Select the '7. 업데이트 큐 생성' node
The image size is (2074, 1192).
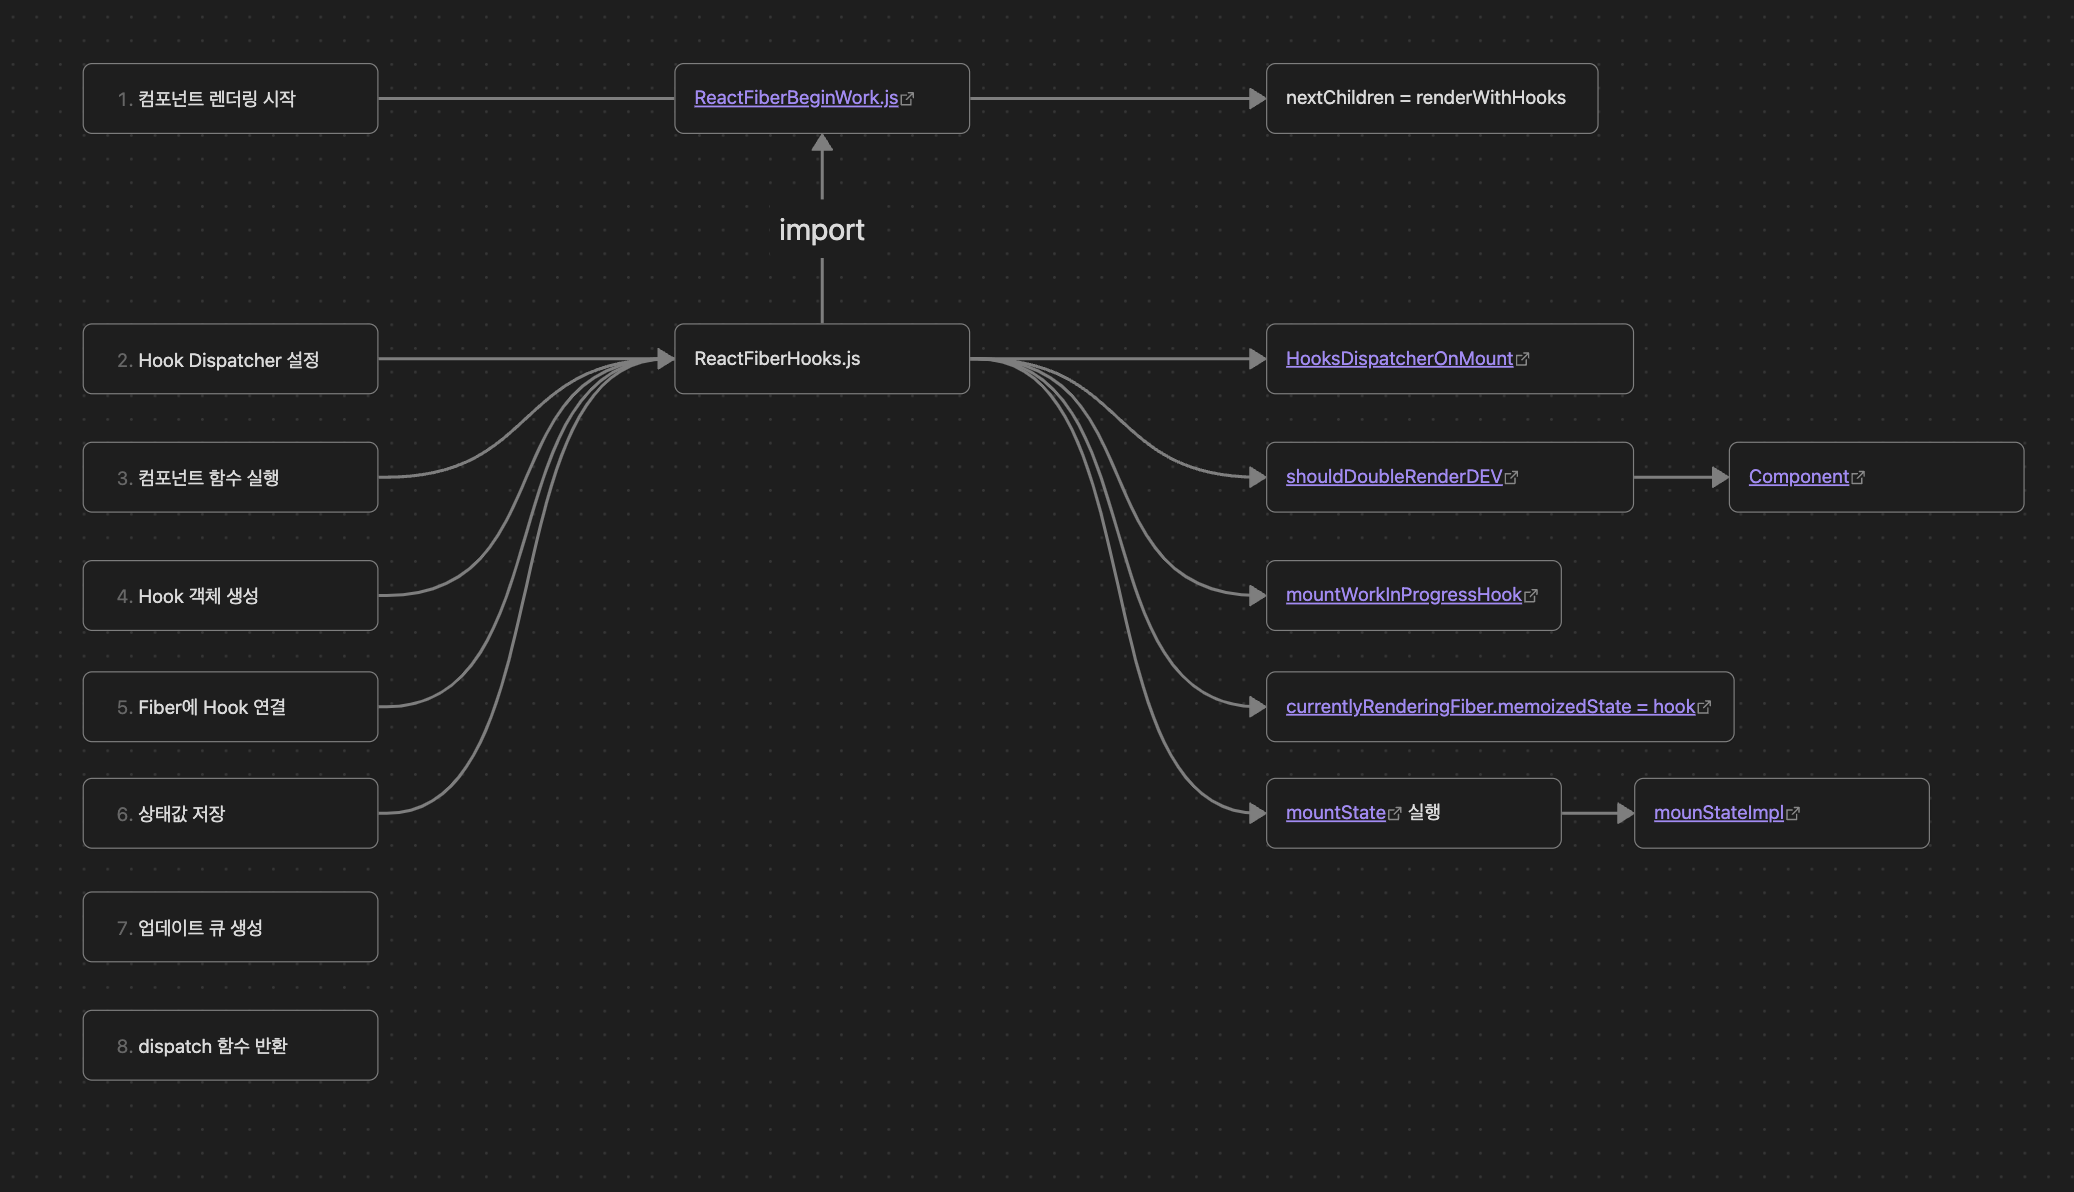pyautogui.click(x=230, y=927)
